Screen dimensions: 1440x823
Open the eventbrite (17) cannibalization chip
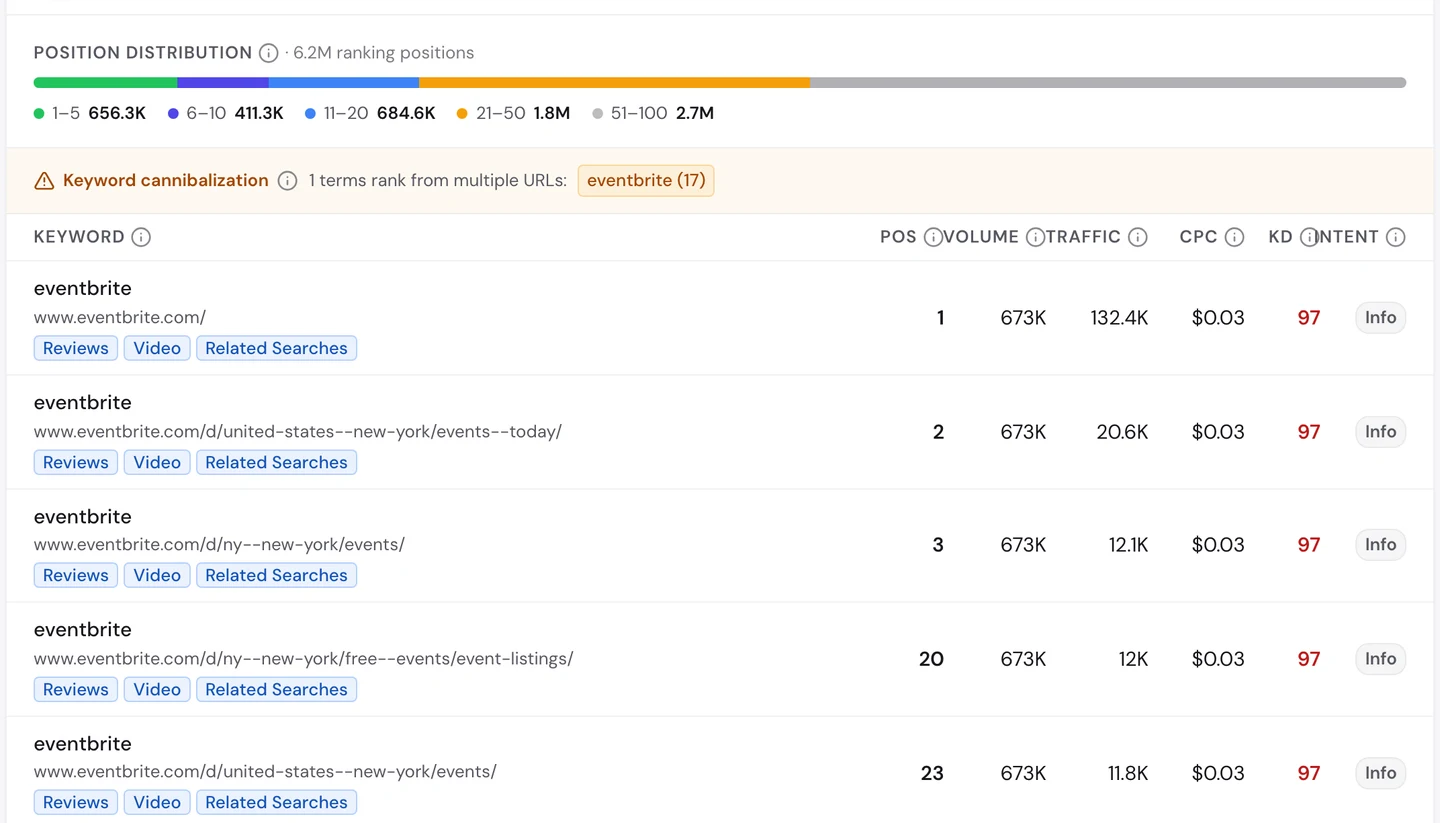click(646, 181)
